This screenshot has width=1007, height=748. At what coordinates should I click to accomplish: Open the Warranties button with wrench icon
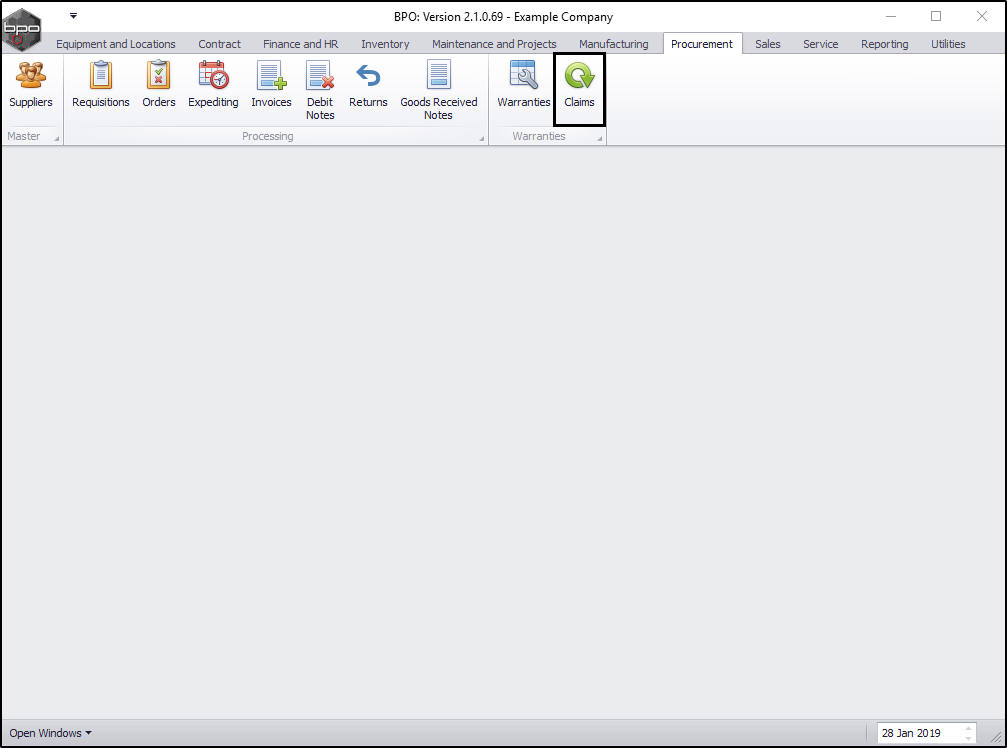pos(523,85)
